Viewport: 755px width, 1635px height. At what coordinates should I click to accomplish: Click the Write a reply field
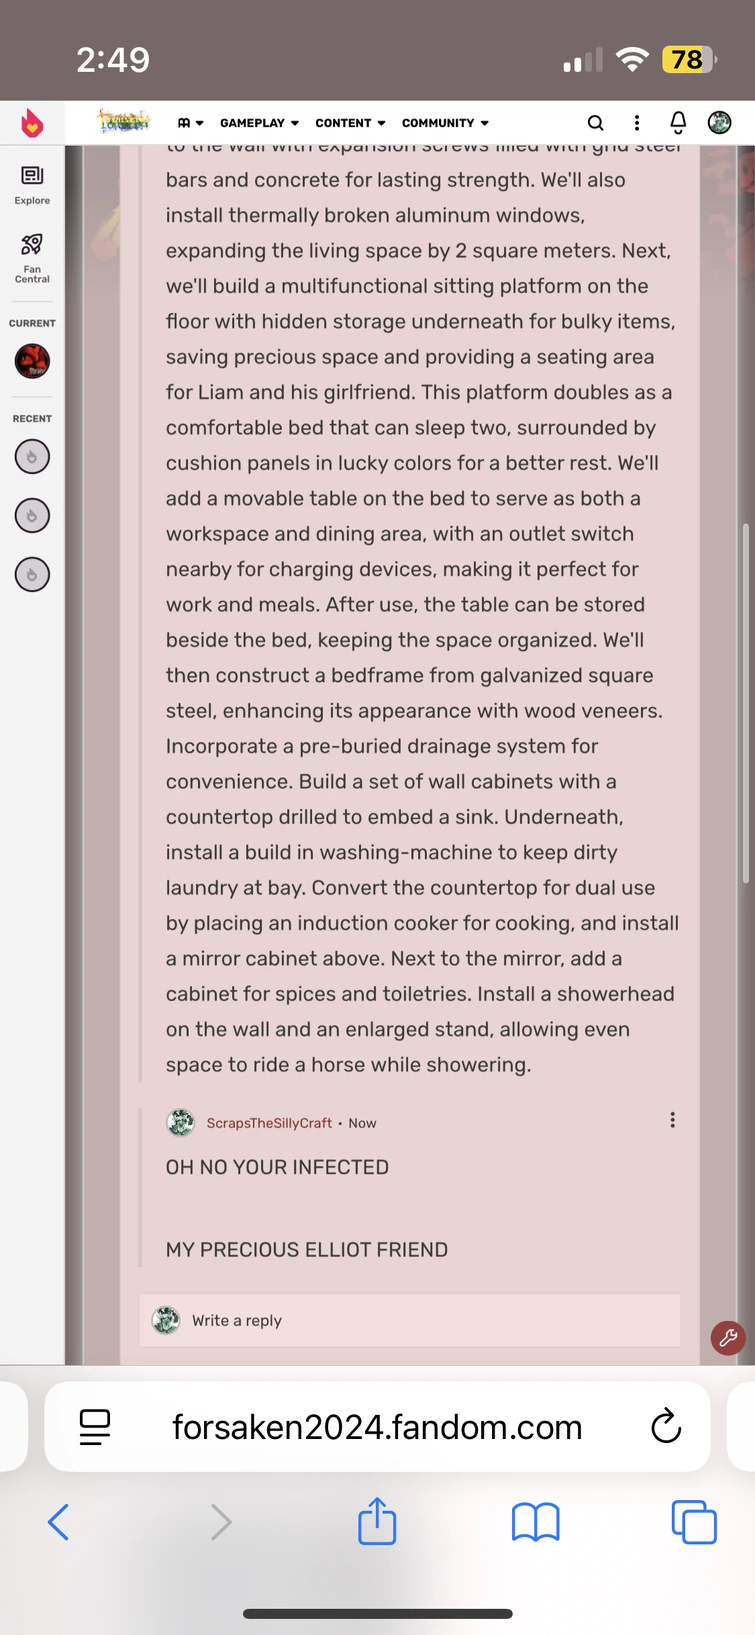point(410,1320)
